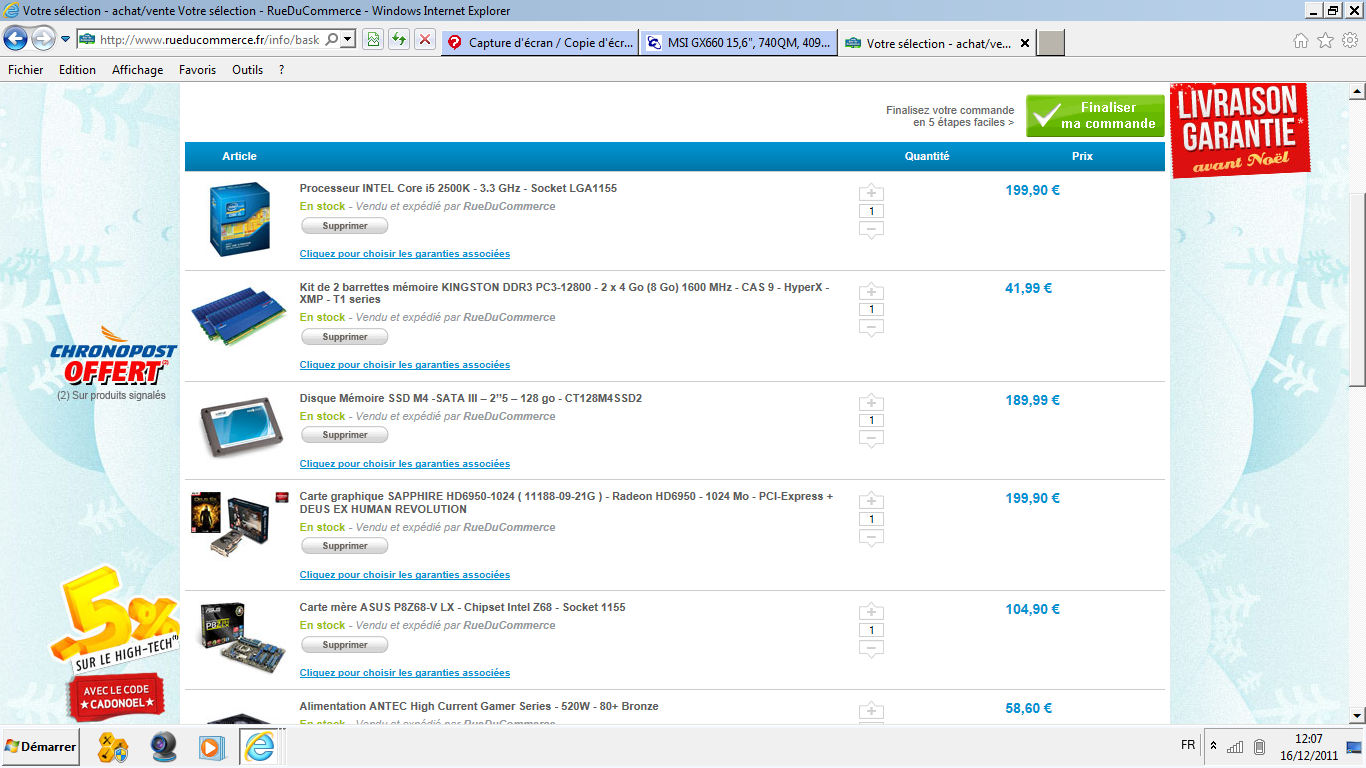The image size is (1366, 768).
Task: Open the browser Tools gear icon
Action: point(1349,41)
